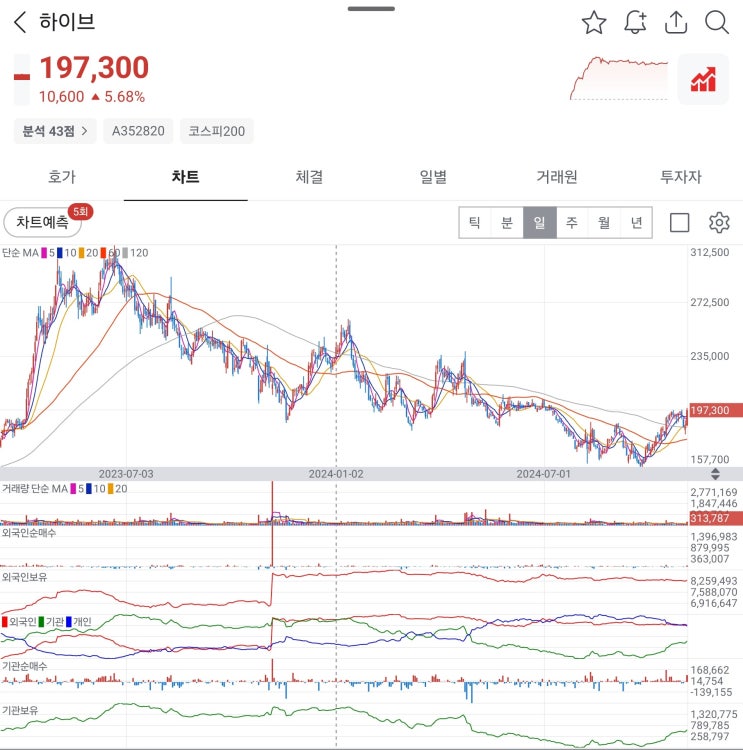Screen dimensions: 743x750
Task: Switch to the 투자자 tab
Action: pyautogui.click(x=681, y=177)
